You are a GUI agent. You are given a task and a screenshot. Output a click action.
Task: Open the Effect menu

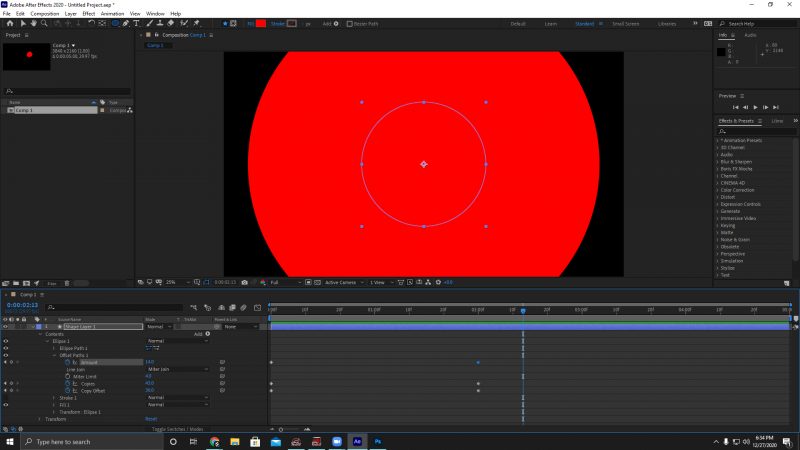(x=89, y=14)
